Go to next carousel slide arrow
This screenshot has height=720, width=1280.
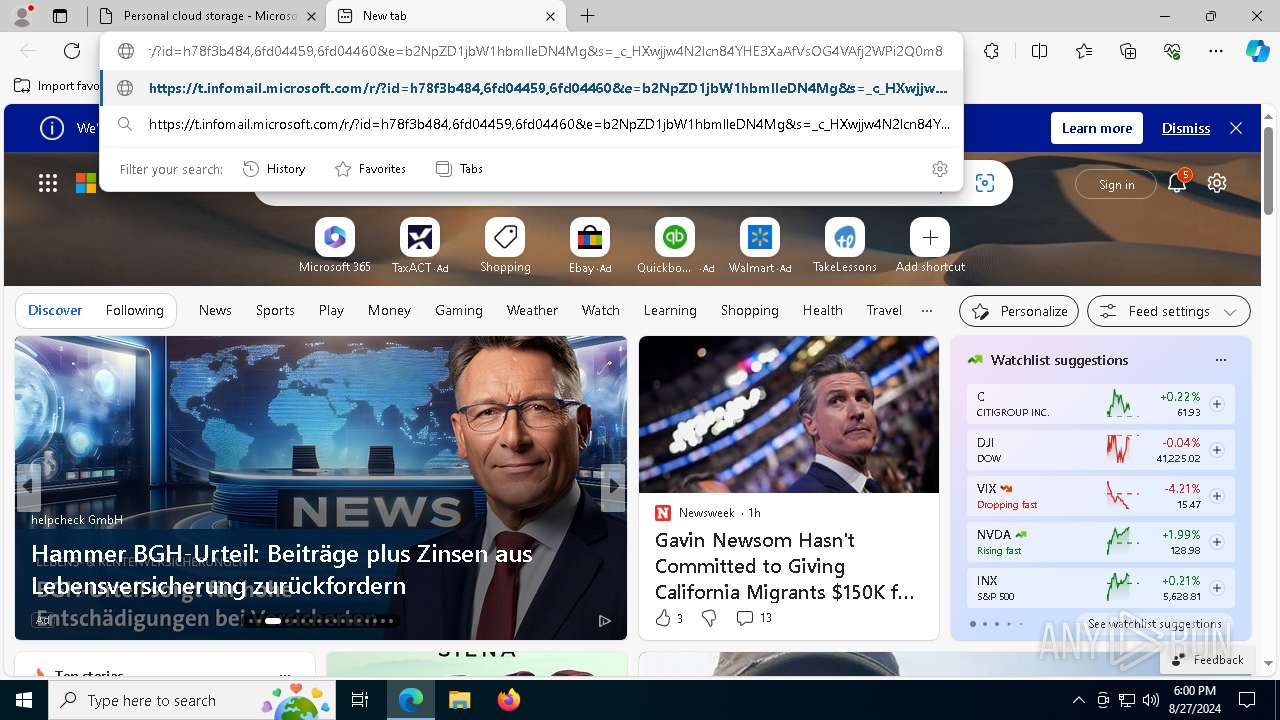pos(612,486)
